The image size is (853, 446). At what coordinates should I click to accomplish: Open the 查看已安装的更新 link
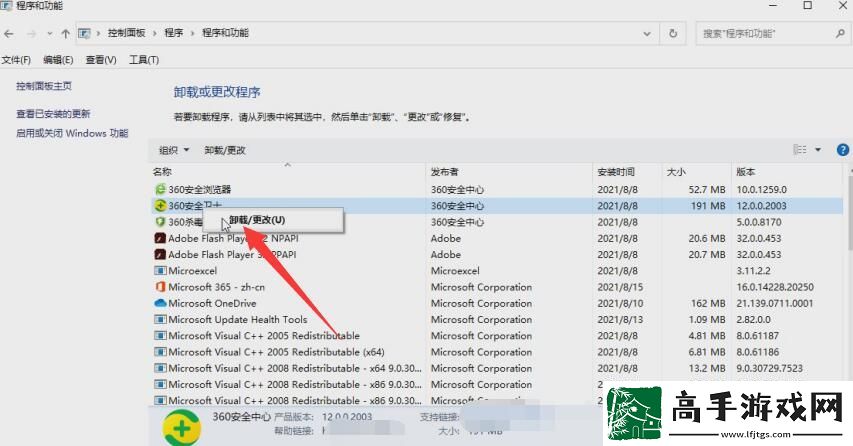[x=53, y=114]
